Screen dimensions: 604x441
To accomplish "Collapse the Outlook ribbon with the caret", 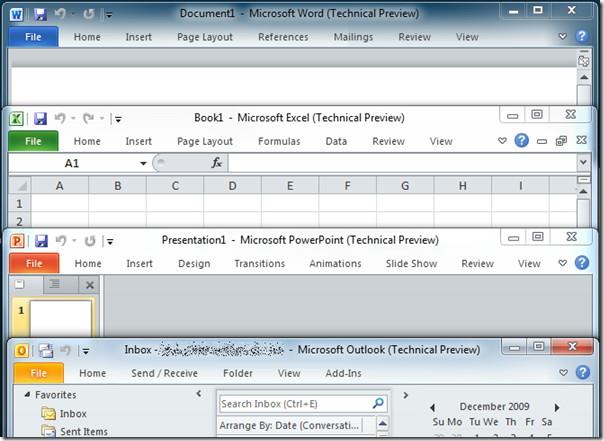I will click(562, 373).
